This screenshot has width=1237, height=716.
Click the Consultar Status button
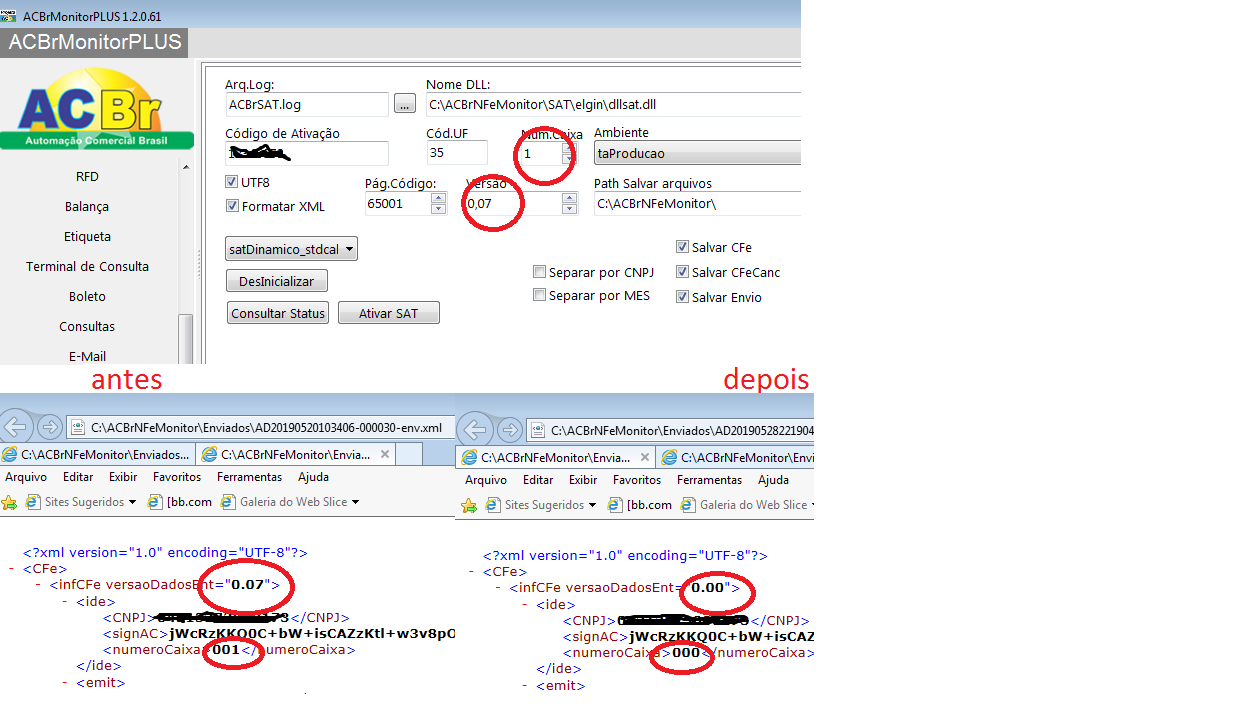point(278,313)
